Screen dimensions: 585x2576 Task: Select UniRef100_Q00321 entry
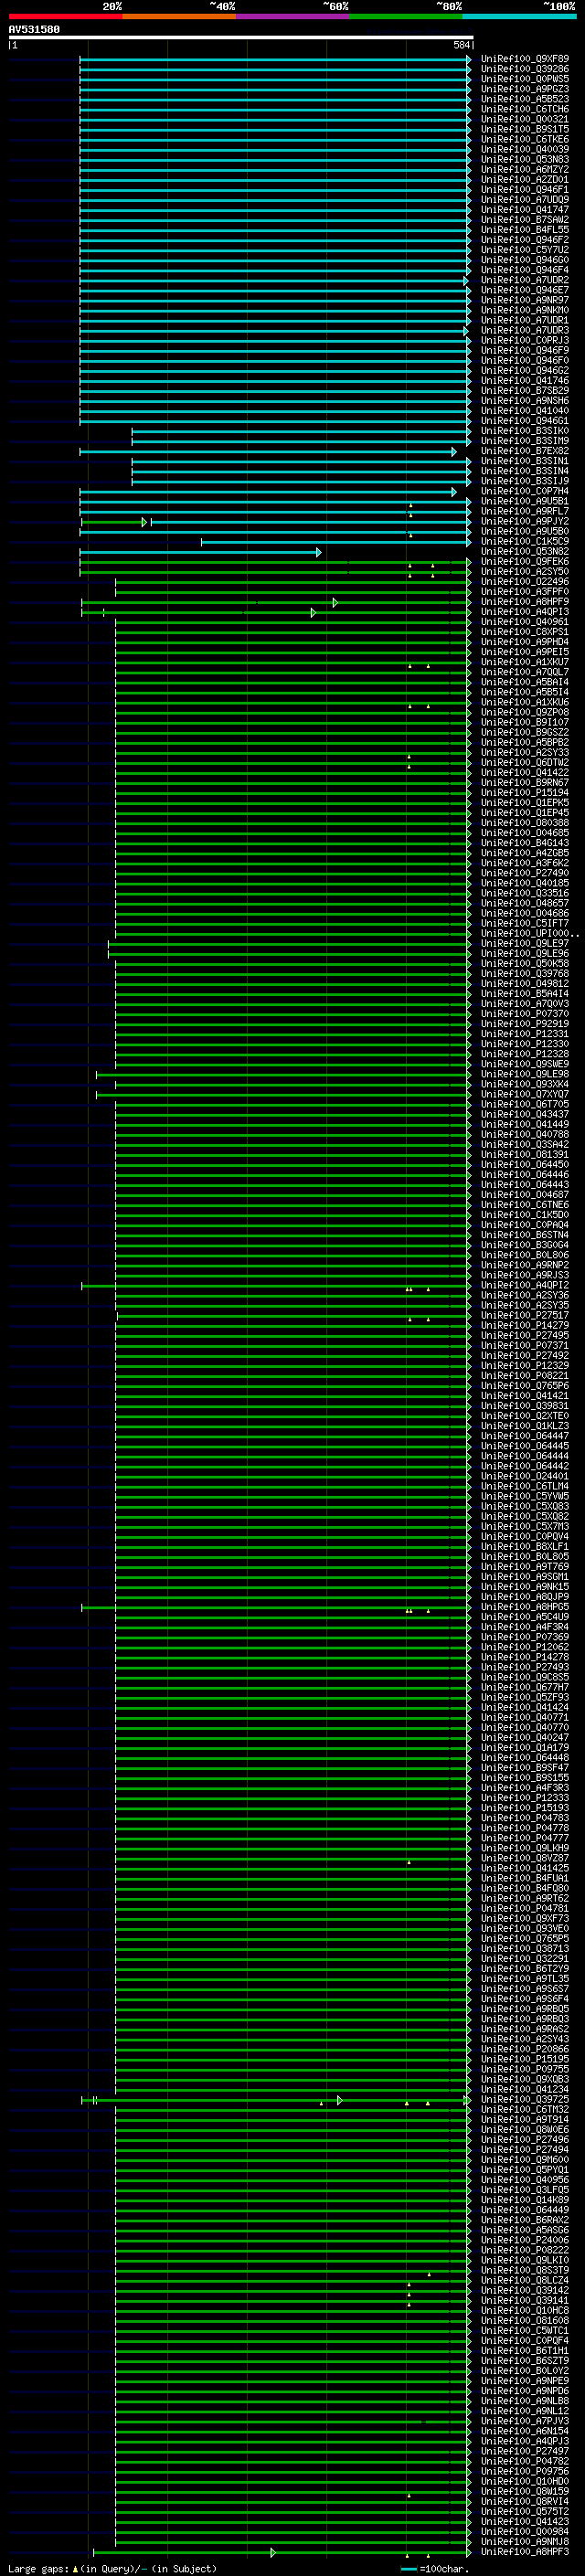tap(525, 119)
